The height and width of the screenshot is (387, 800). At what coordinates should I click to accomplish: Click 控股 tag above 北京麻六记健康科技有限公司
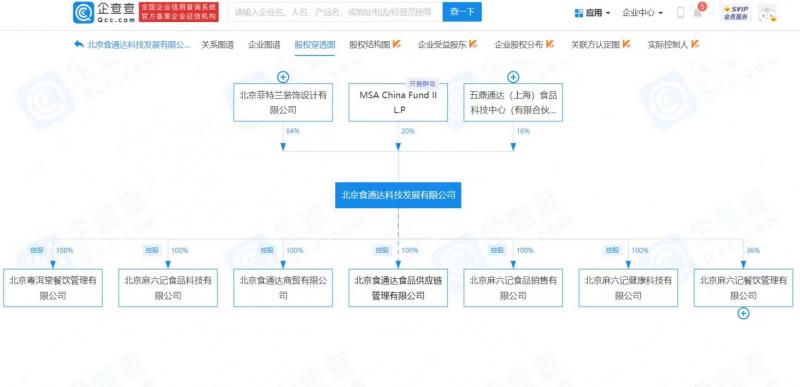612,250
